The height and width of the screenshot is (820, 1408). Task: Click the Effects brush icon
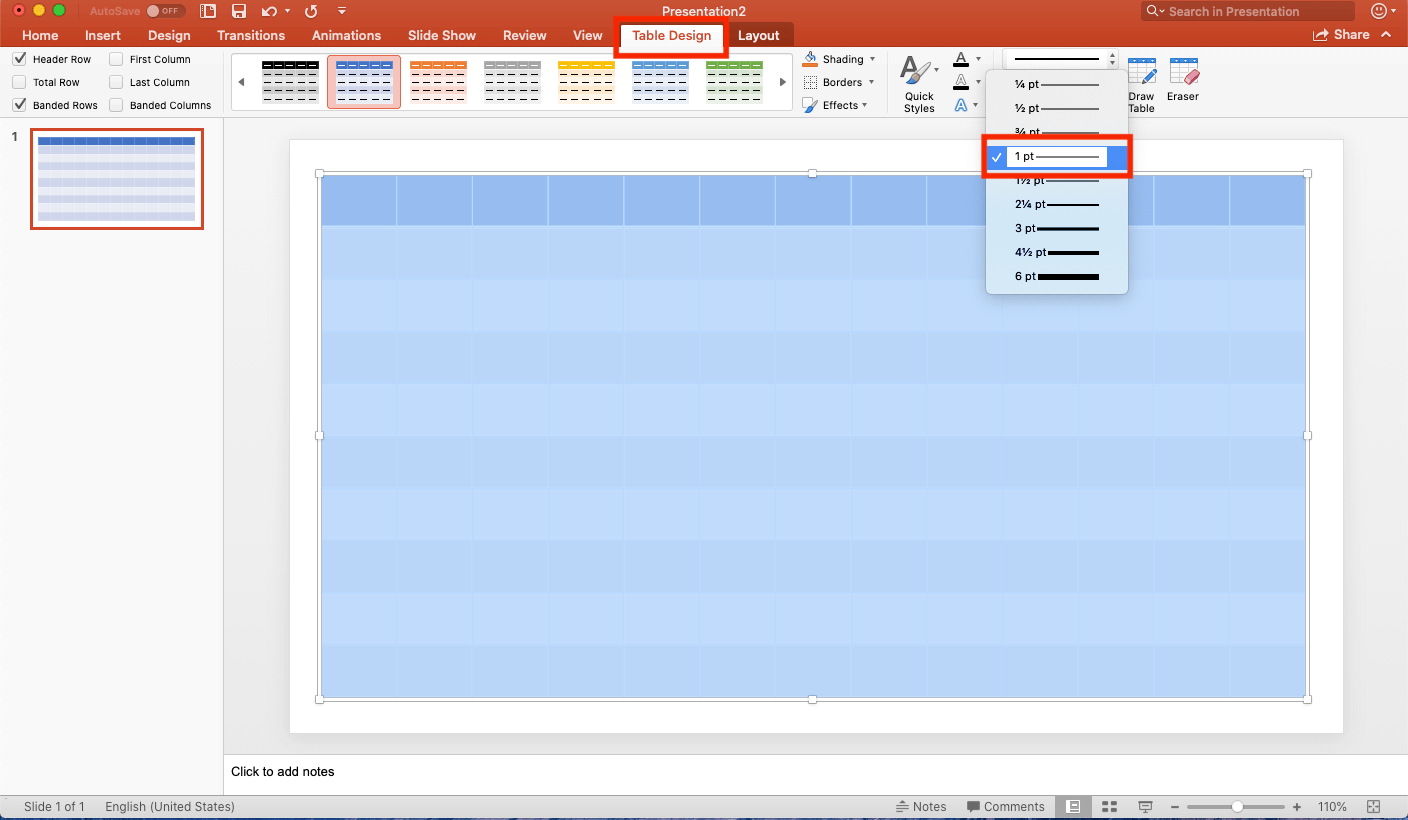(809, 104)
